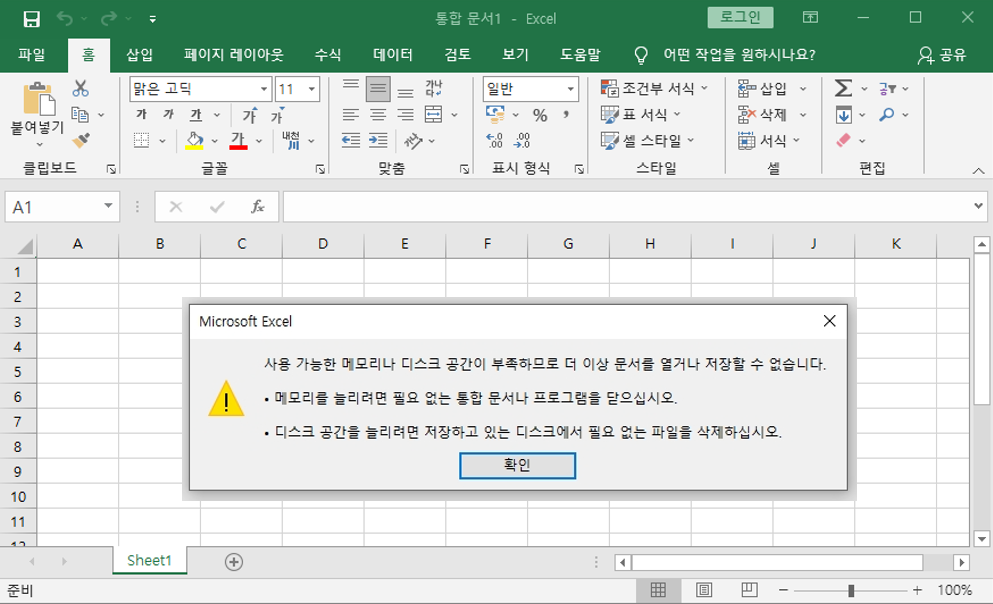This screenshot has height=604, width=993.
Task: Click the 공유 share button
Action: [942, 55]
